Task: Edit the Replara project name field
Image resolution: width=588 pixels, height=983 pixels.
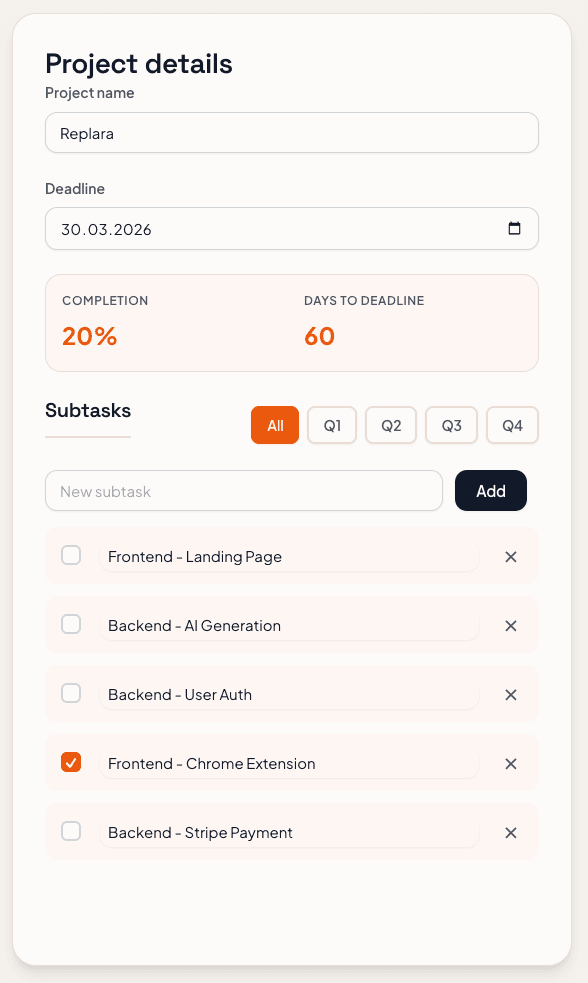Action: 292,132
